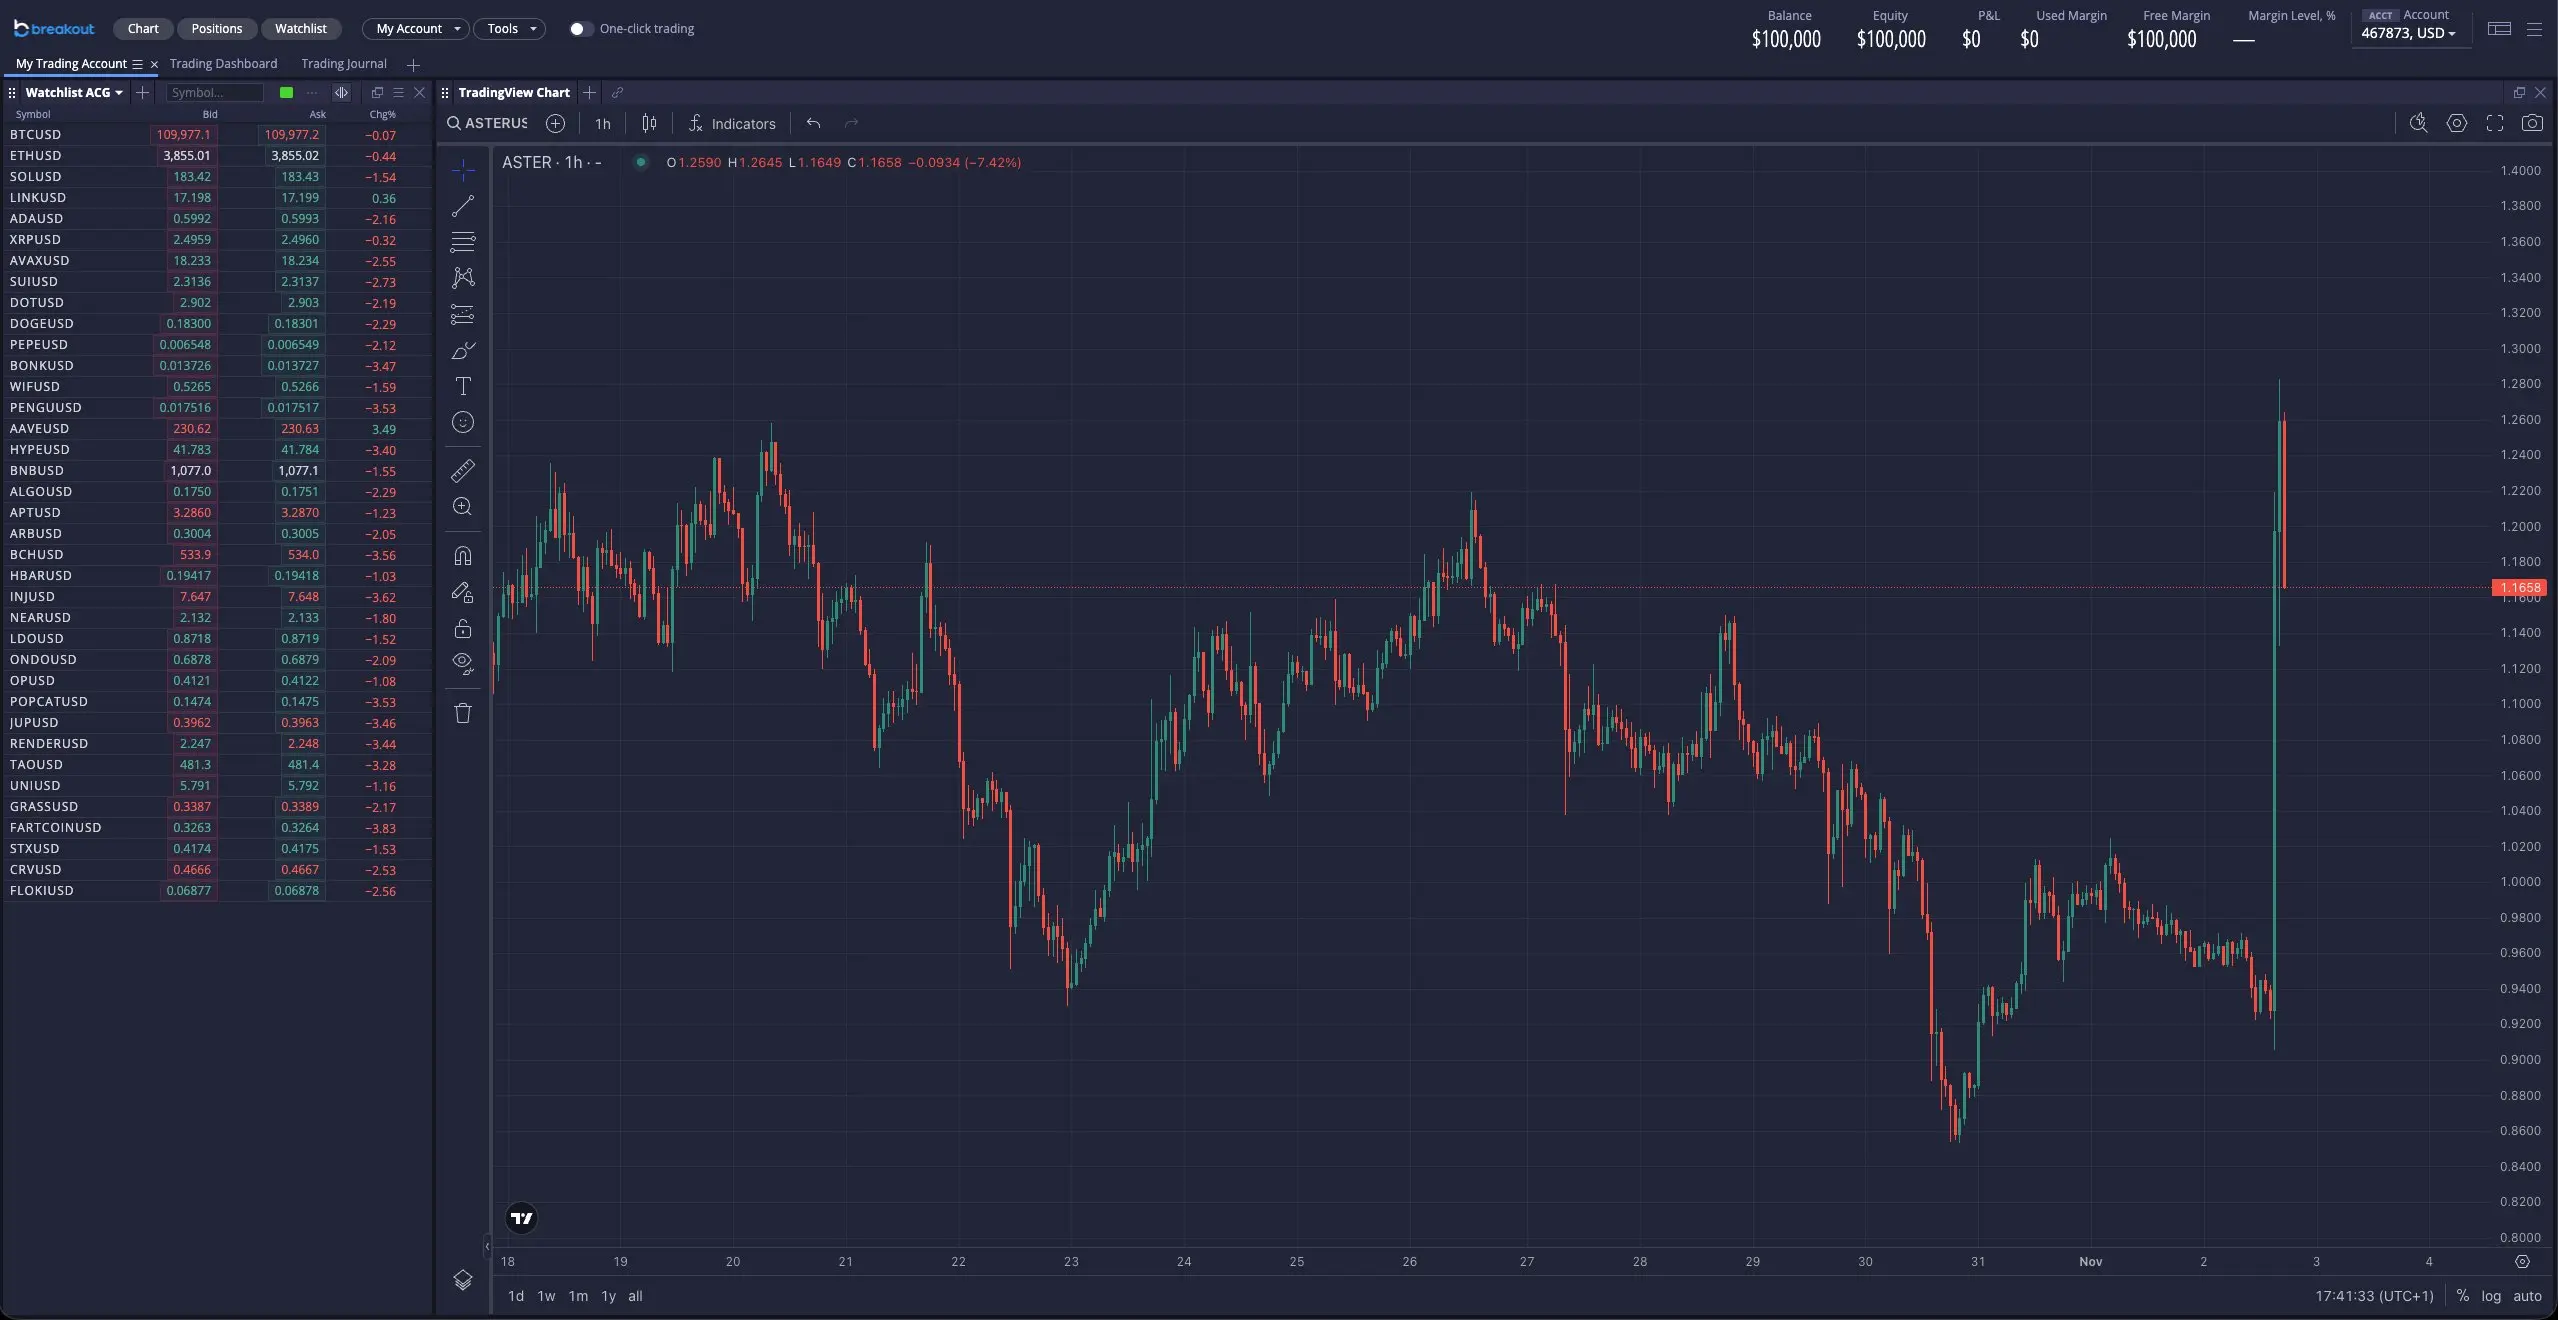Viewport: 2558px width, 1320px height.
Task: Toggle log scale on chart
Action: pos(2491,1296)
